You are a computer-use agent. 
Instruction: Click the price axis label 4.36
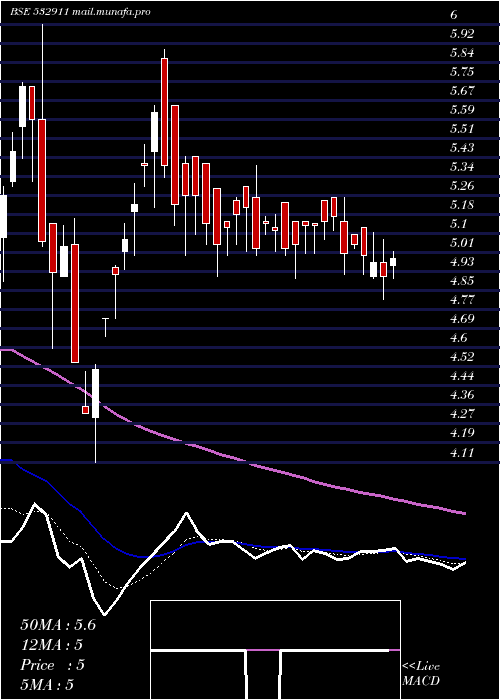pyautogui.click(x=462, y=395)
